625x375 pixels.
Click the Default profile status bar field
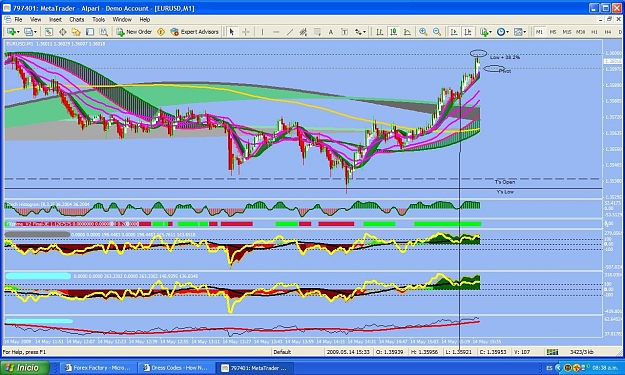point(282,352)
